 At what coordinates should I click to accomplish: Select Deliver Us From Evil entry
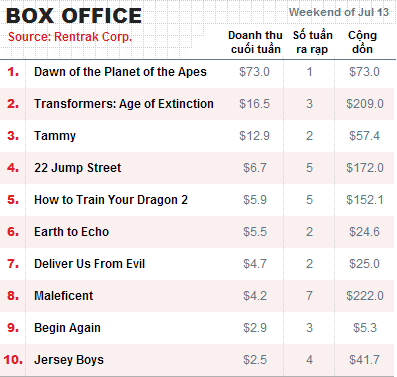(x=90, y=264)
